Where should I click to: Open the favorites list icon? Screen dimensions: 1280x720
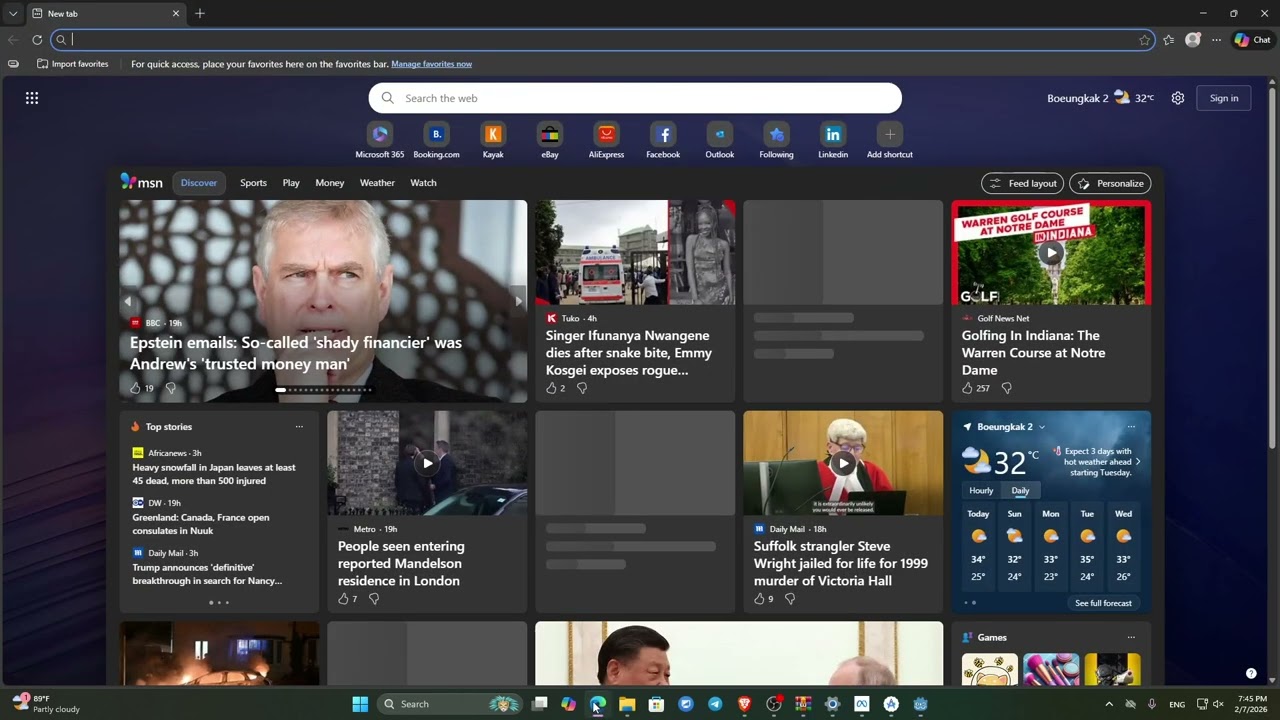[x=1169, y=40]
